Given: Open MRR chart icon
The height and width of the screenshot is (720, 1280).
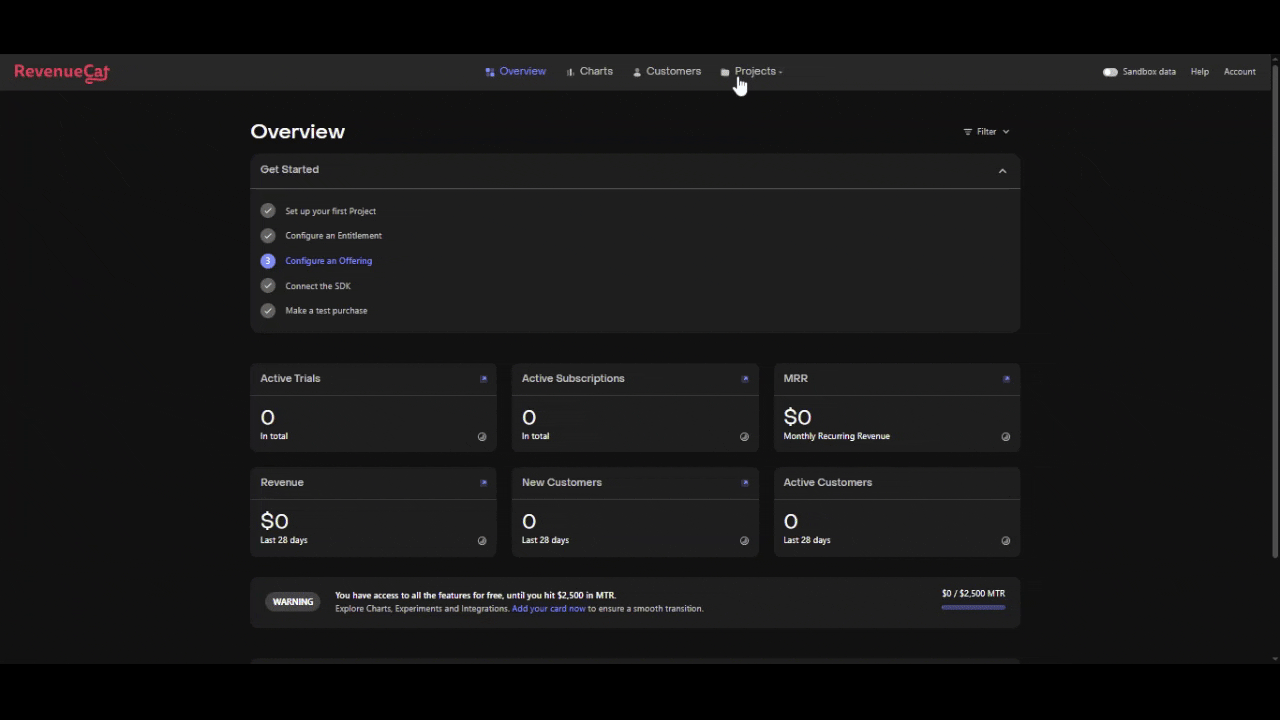Looking at the screenshot, I should point(1006,379).
